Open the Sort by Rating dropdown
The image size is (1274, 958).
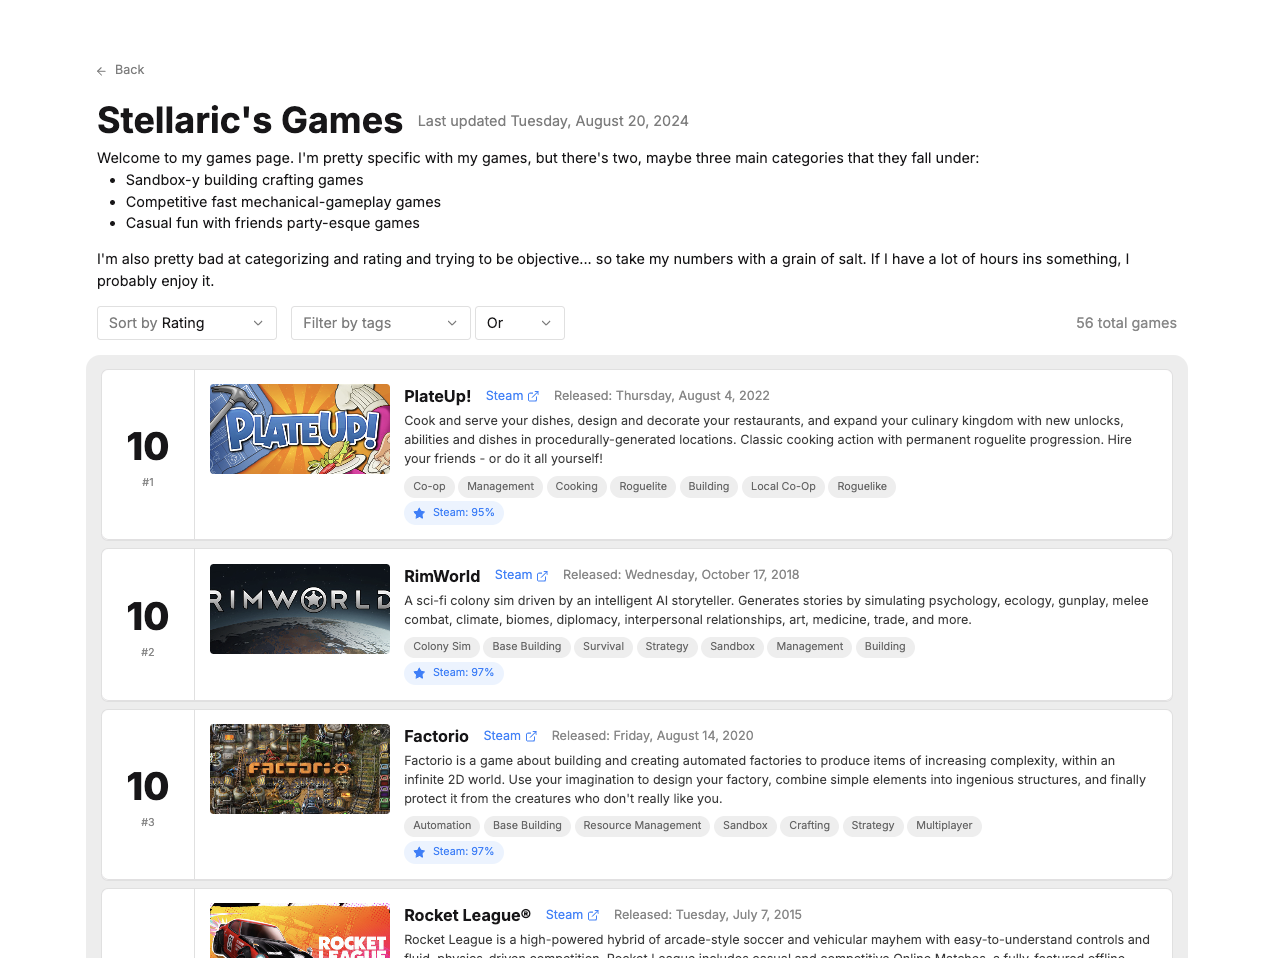(186, 322)
